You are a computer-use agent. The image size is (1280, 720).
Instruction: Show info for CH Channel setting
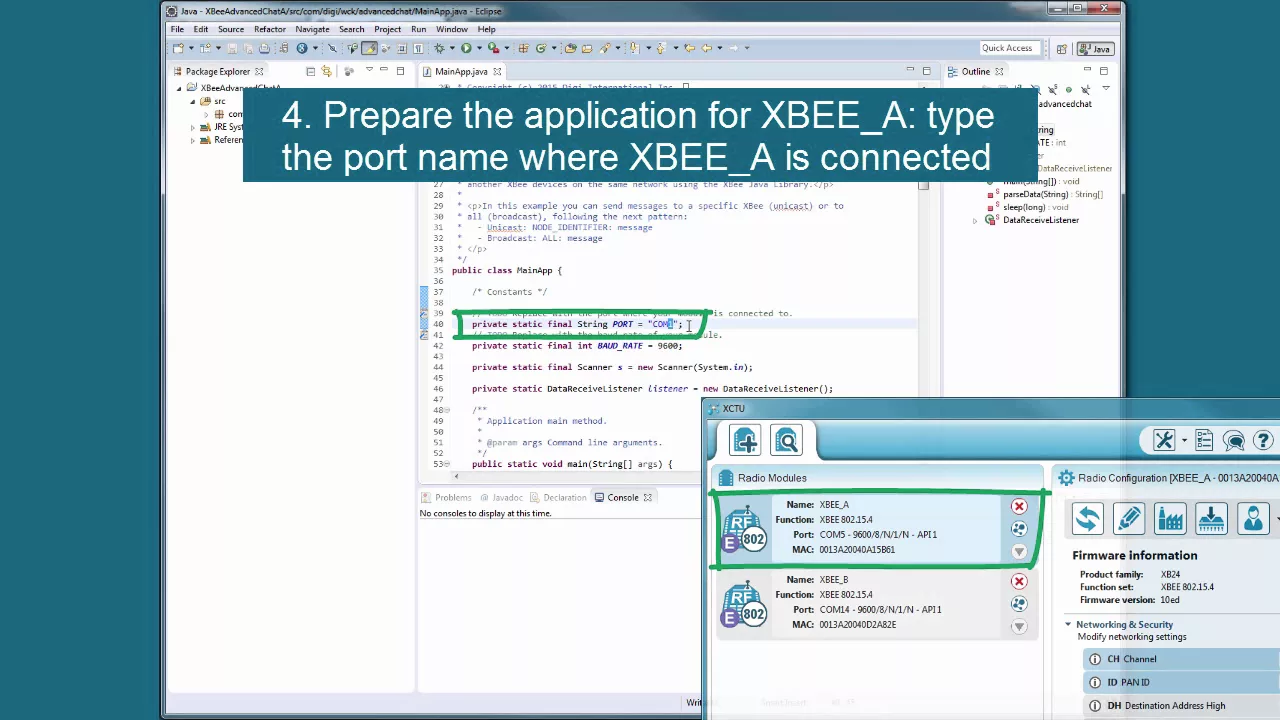1095,659
